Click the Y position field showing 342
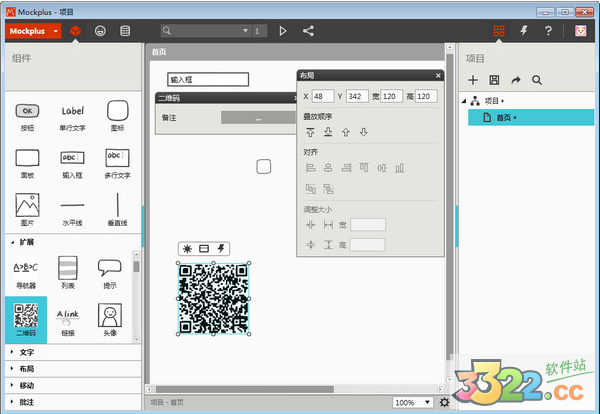600x414 pixels. pos(357,96)
